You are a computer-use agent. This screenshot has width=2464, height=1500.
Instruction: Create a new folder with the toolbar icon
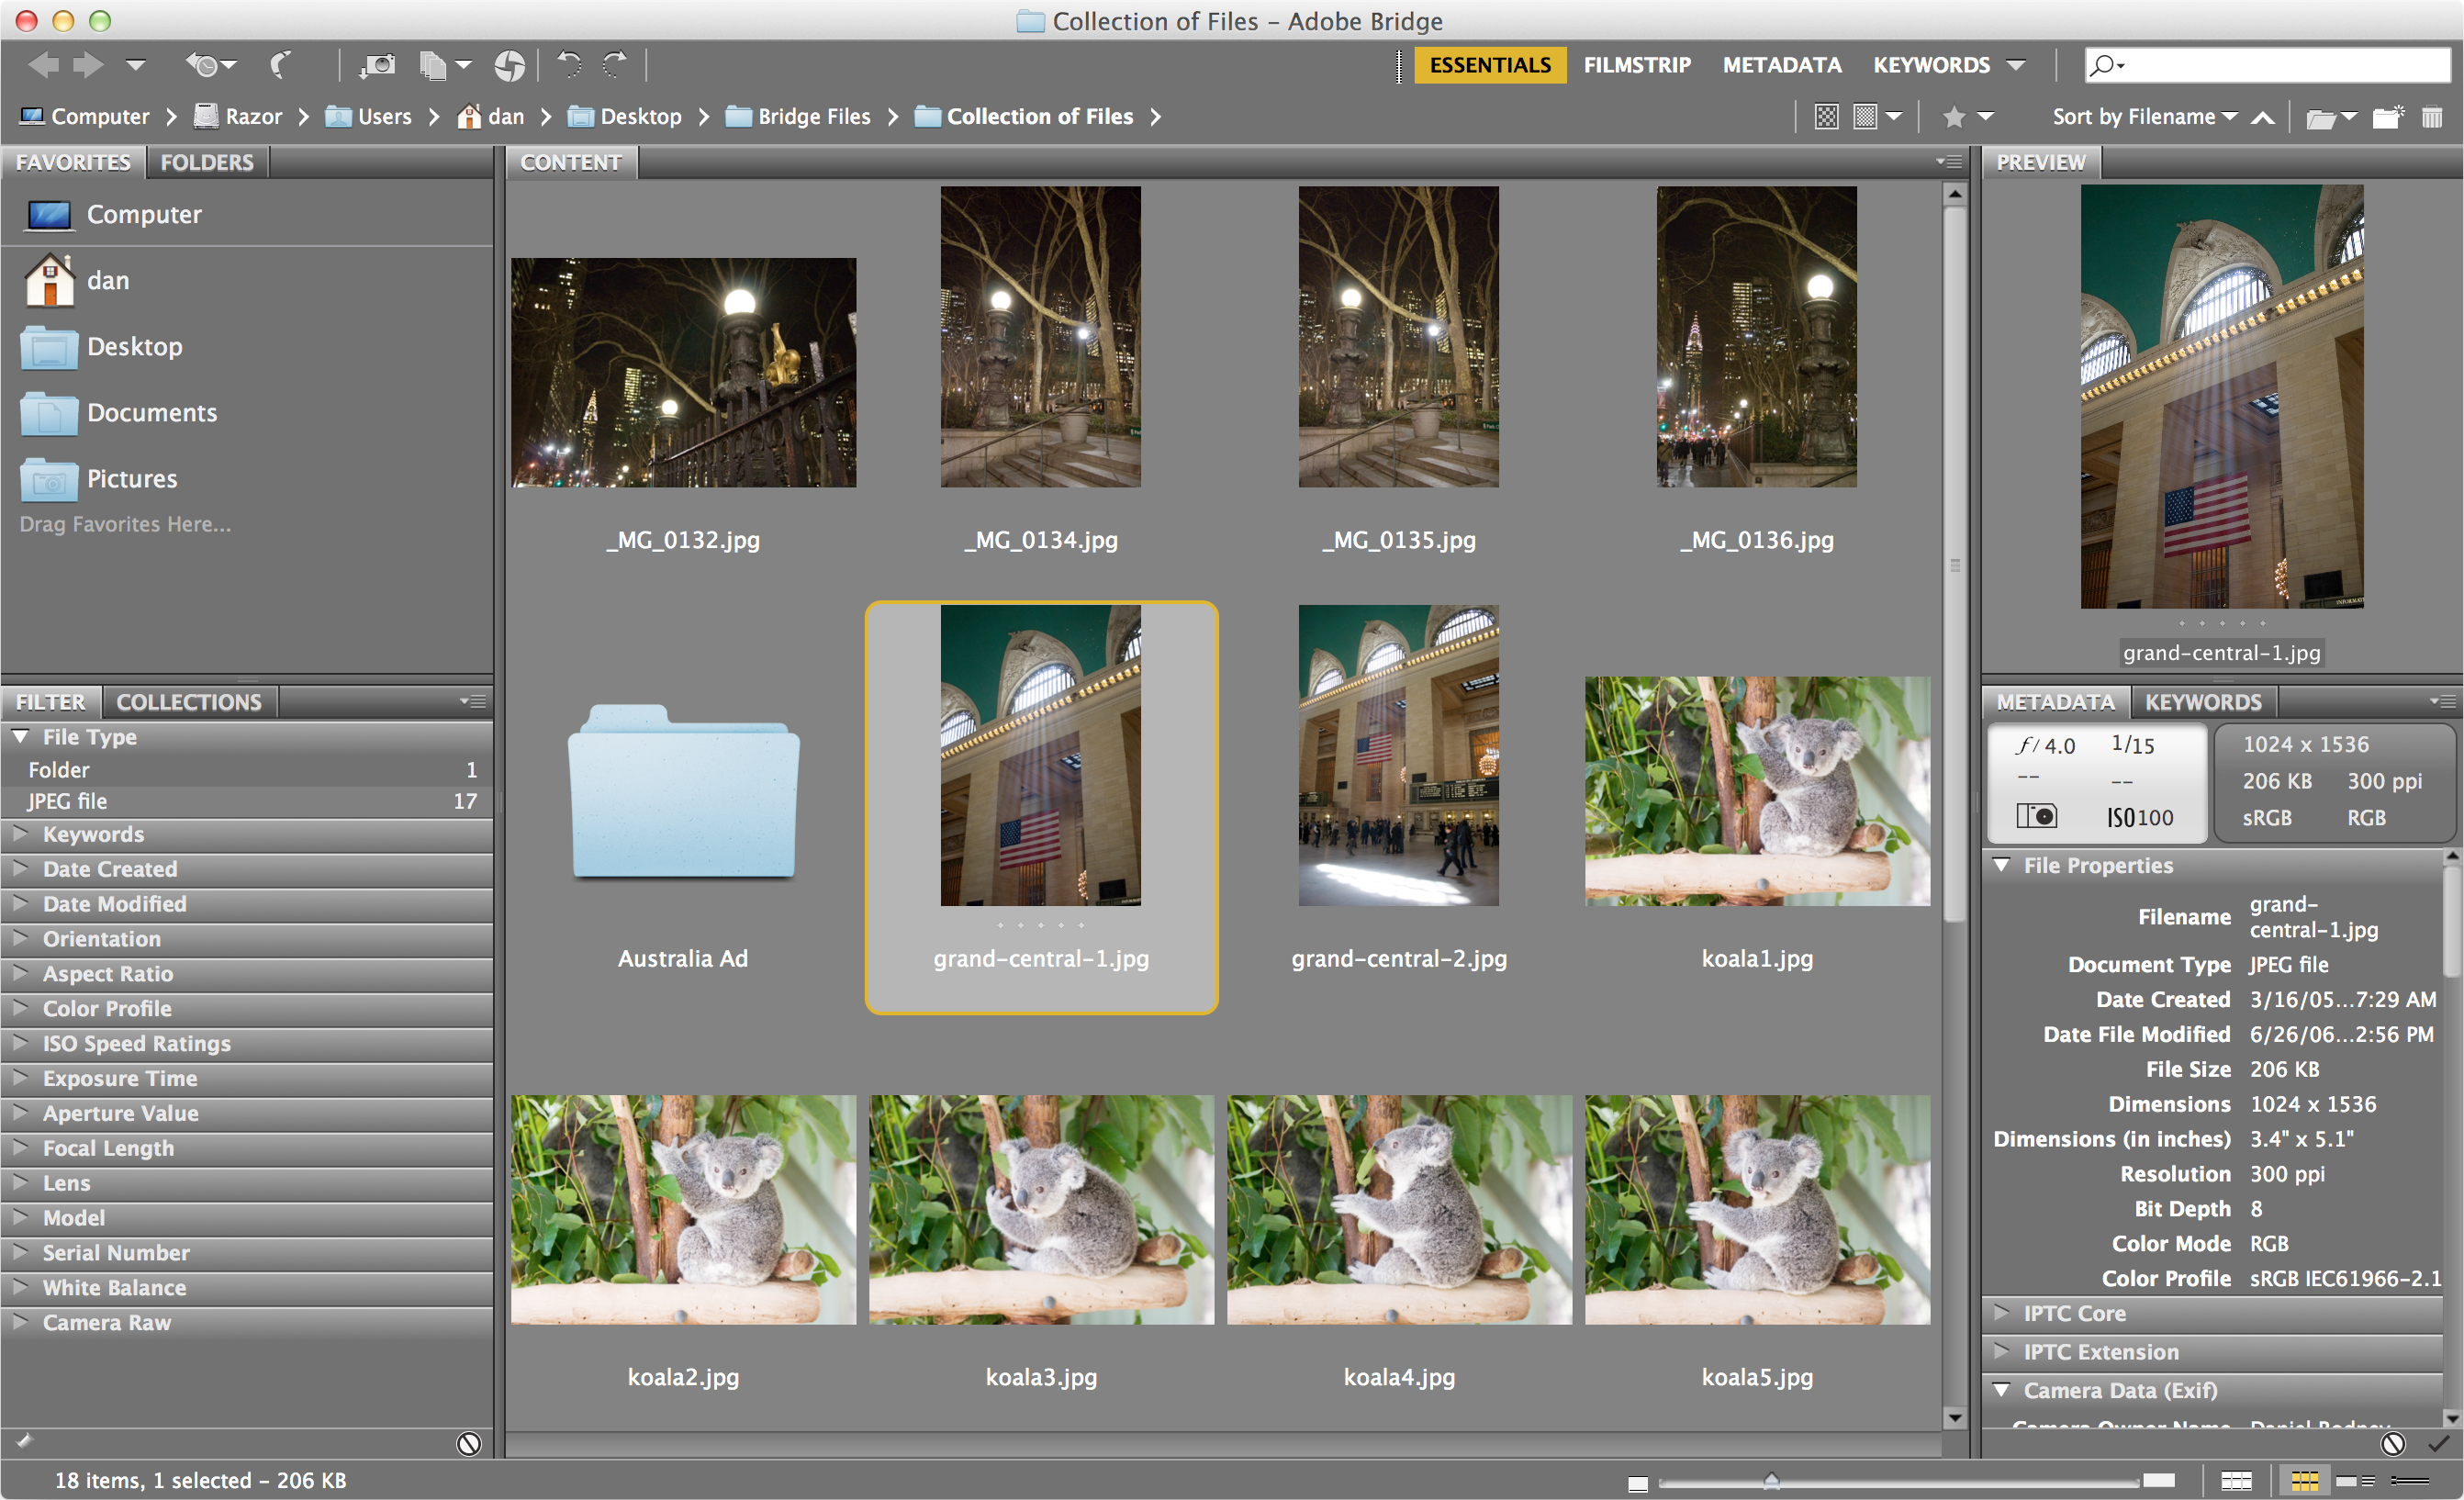point(2388,116)
